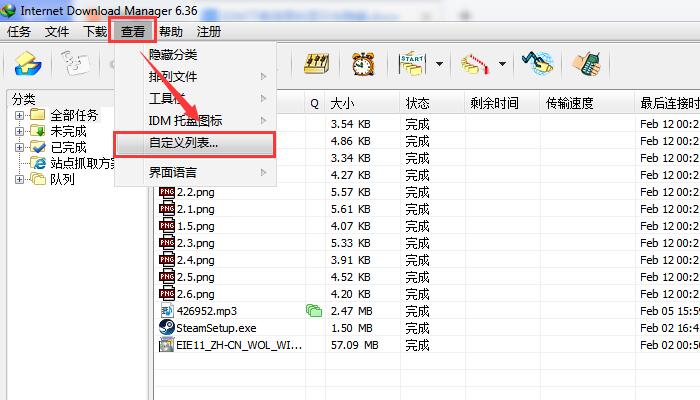The height and width of the screenshot is (400, 700).
Task: Select the 2.6.png file row
Action: coord(428,294)
